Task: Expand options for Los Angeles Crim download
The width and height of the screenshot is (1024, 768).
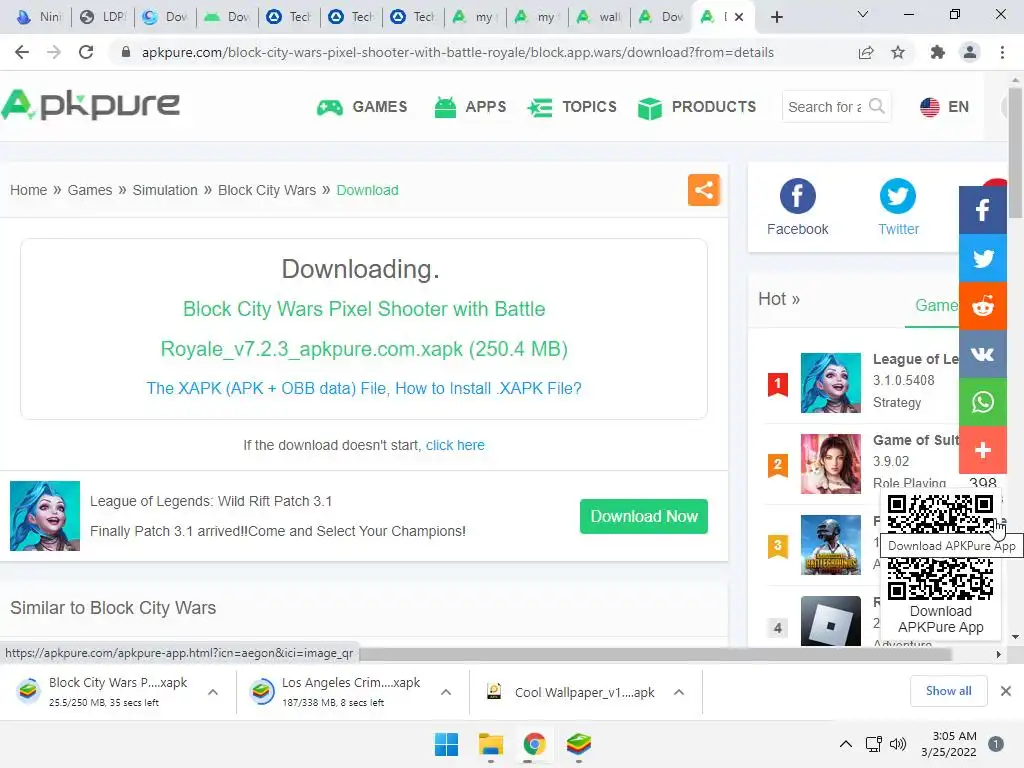Action: [x=446, y=692]
